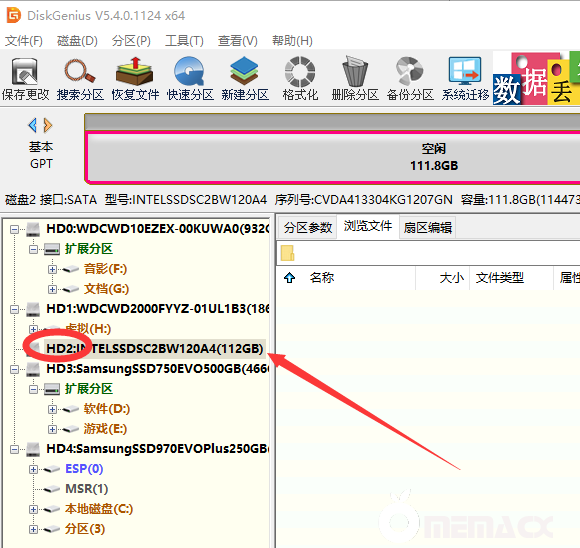This screenshot has height=548, width=580.
Task: Switch to the 扇区编辑 tab
Action: (x=428, y=228)
